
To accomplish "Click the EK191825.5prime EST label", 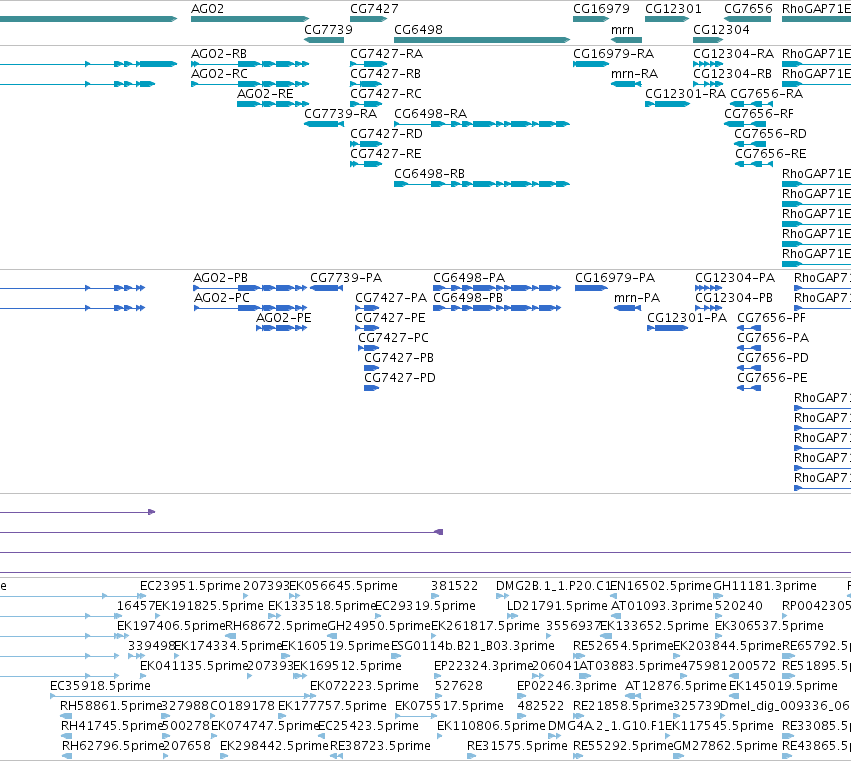I will pyautogui.click(x=209, y=606).
